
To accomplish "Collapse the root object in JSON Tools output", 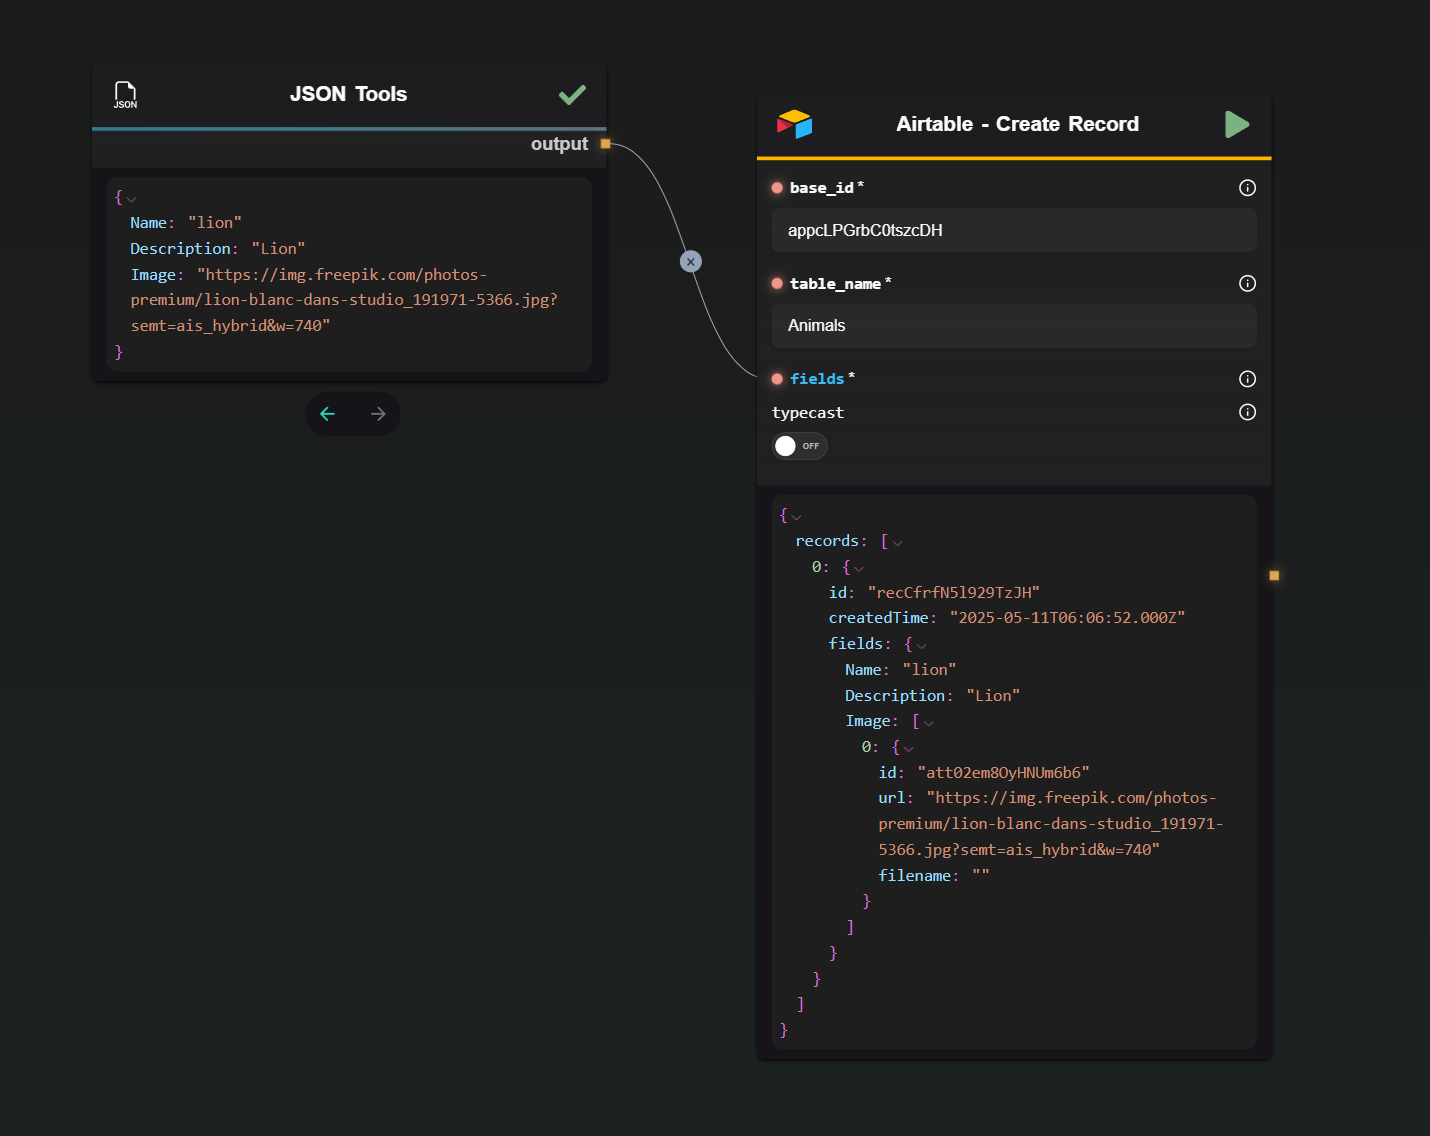I will 132,199.
